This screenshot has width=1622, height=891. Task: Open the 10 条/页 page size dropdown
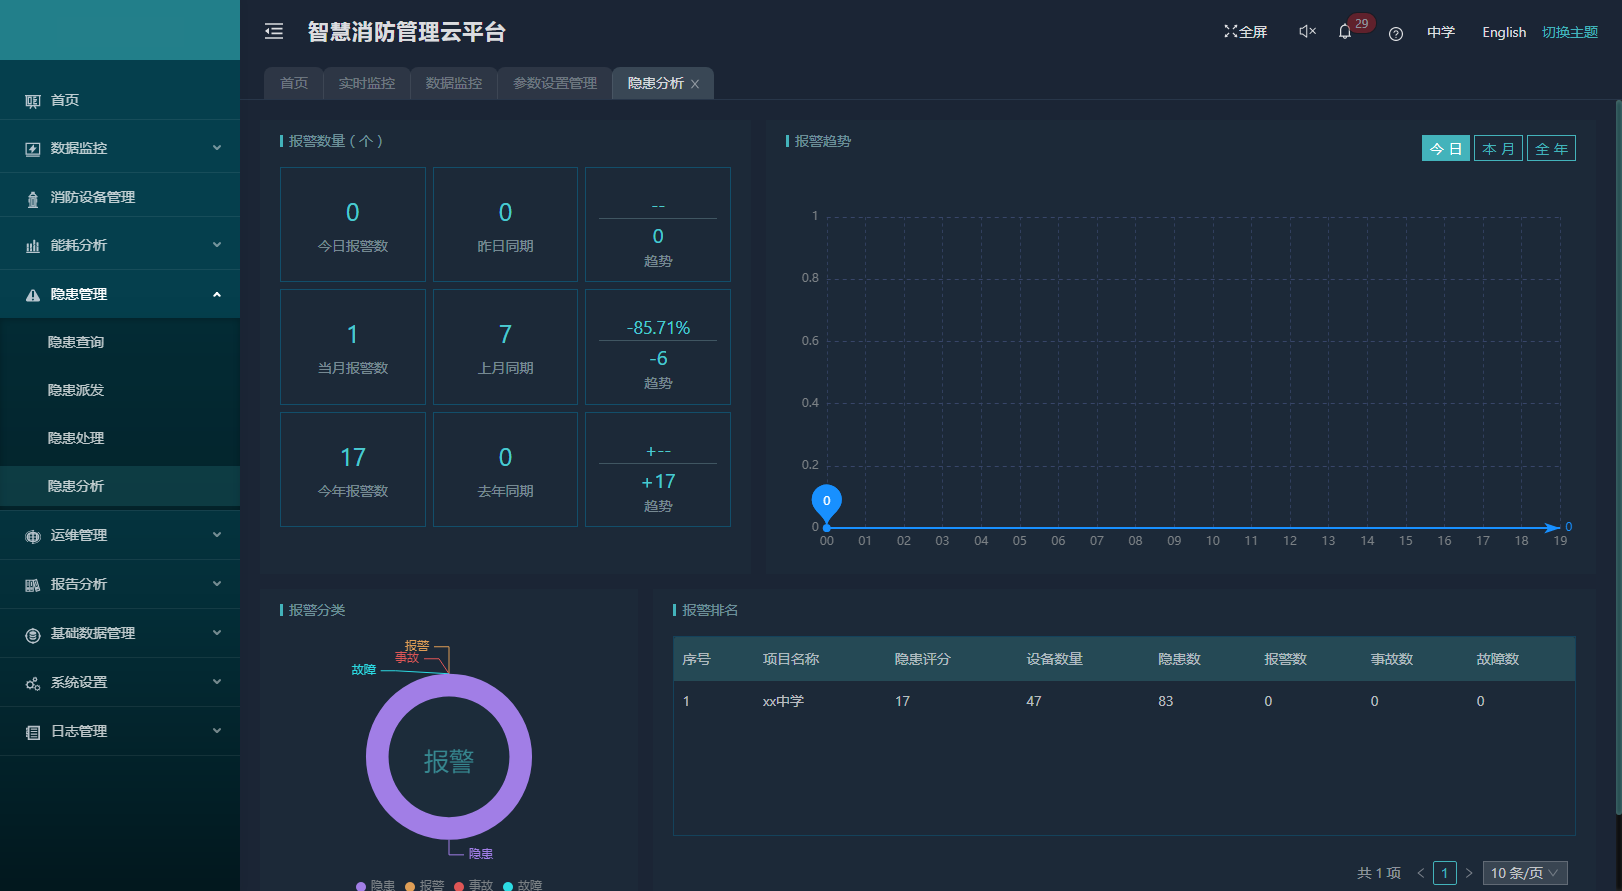point(1525,873)
